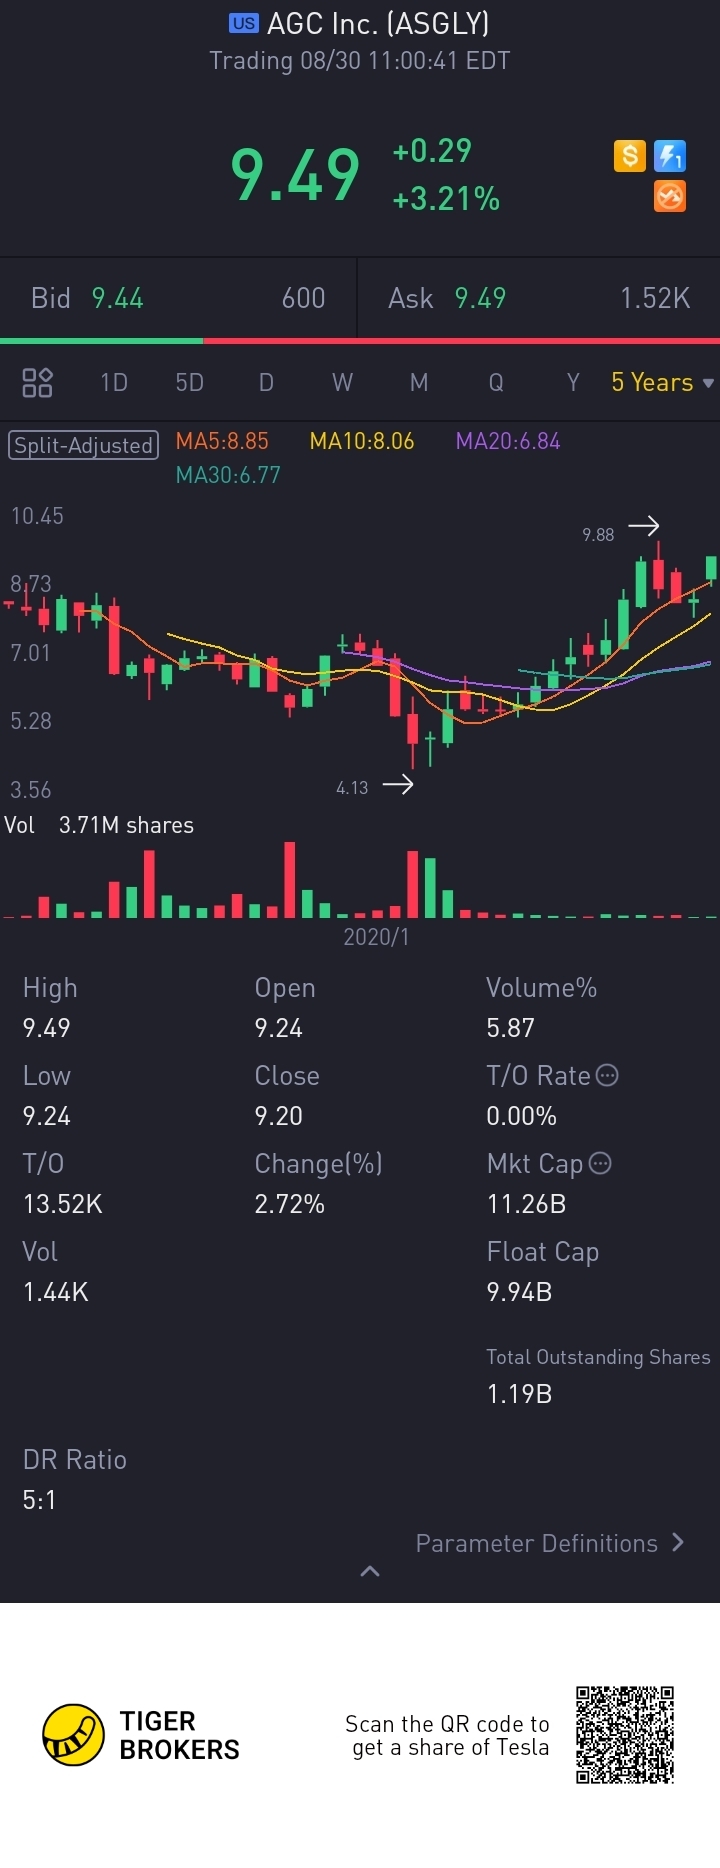This screenshot has height=1868, width=720.
Task: Select the W weekly chart tab
Action: pos(342,382)
